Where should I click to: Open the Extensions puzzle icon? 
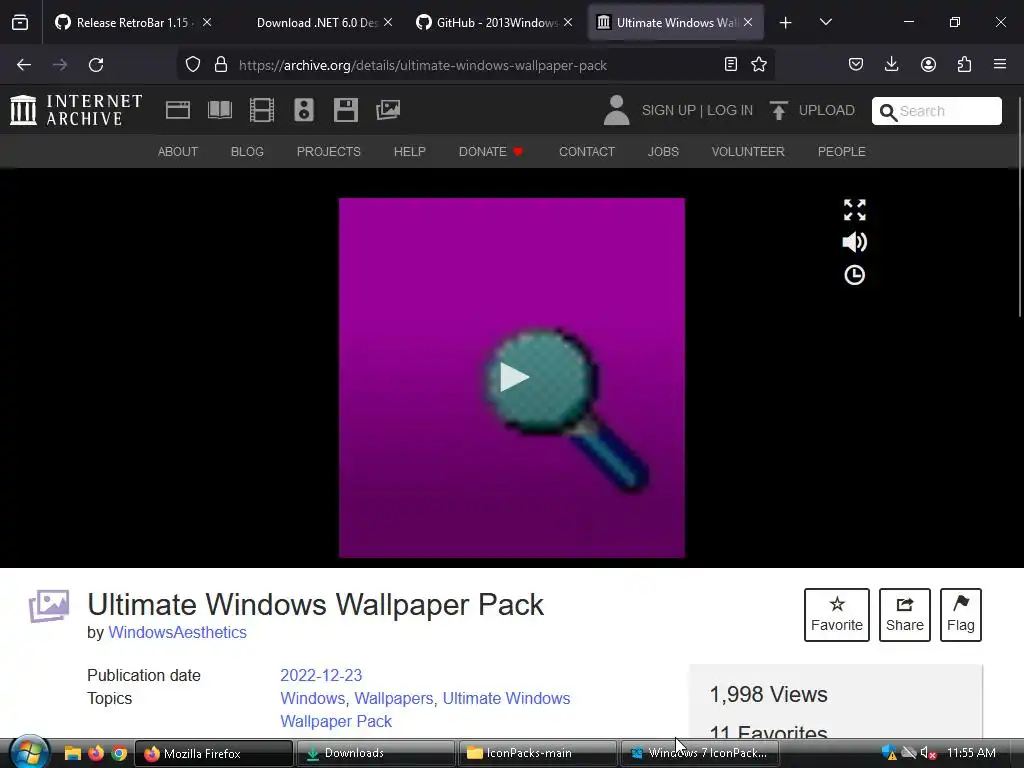tap(964, 65)
